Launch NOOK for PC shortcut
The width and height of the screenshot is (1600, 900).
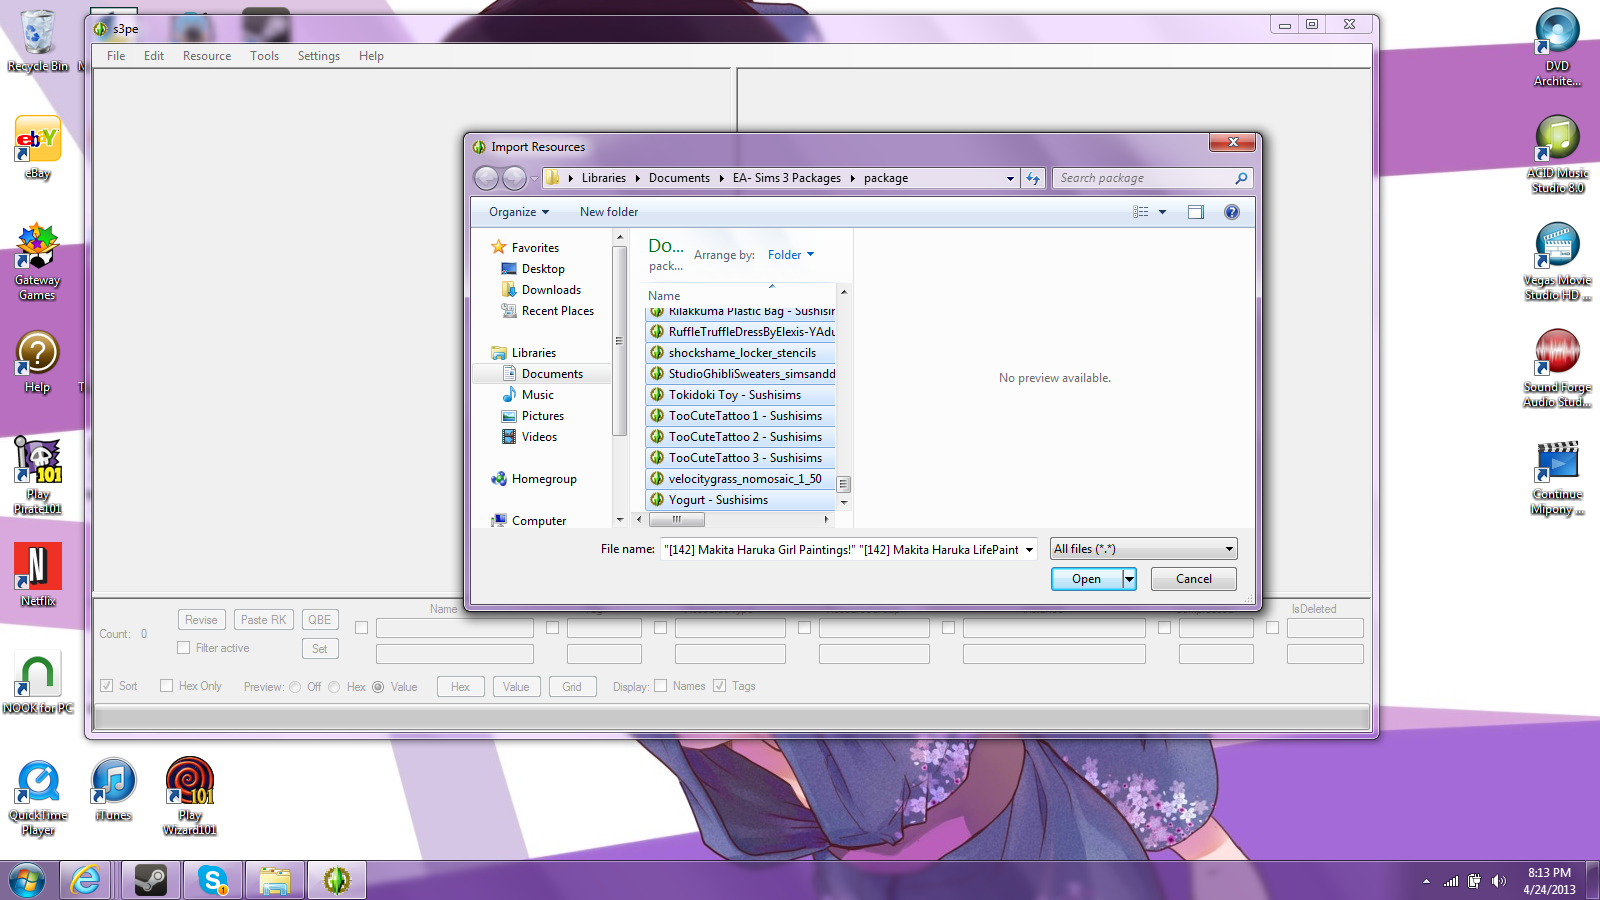pos(38,682)
